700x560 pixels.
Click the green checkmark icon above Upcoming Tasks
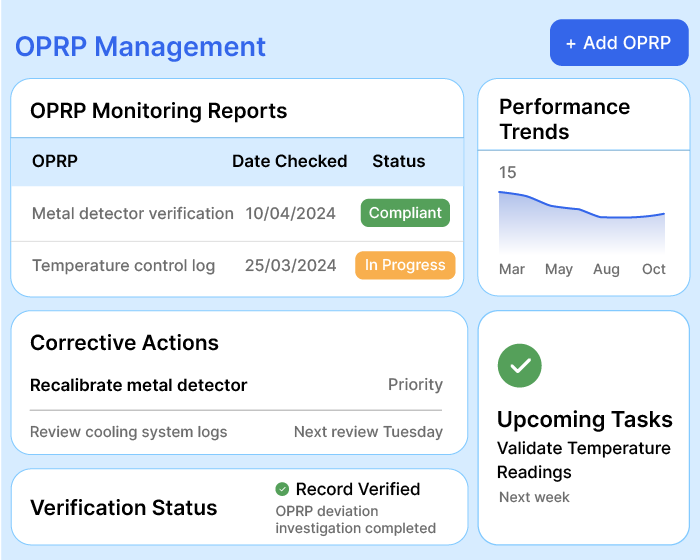(519, 366)
